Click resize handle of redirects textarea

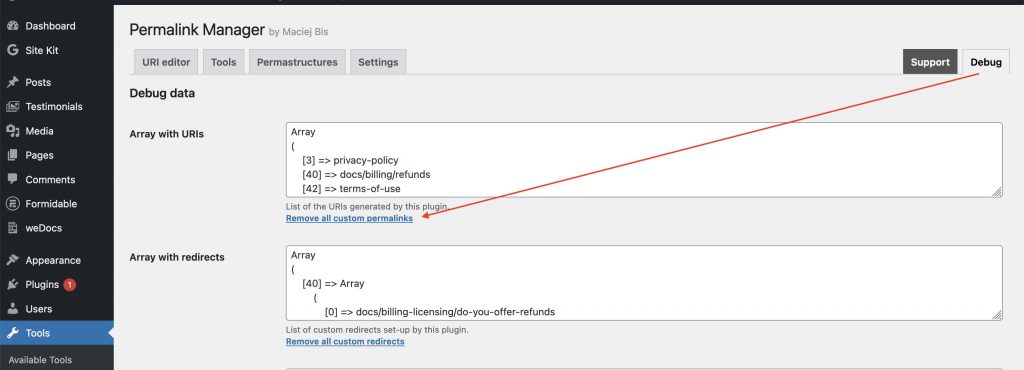tap(997, 315)
